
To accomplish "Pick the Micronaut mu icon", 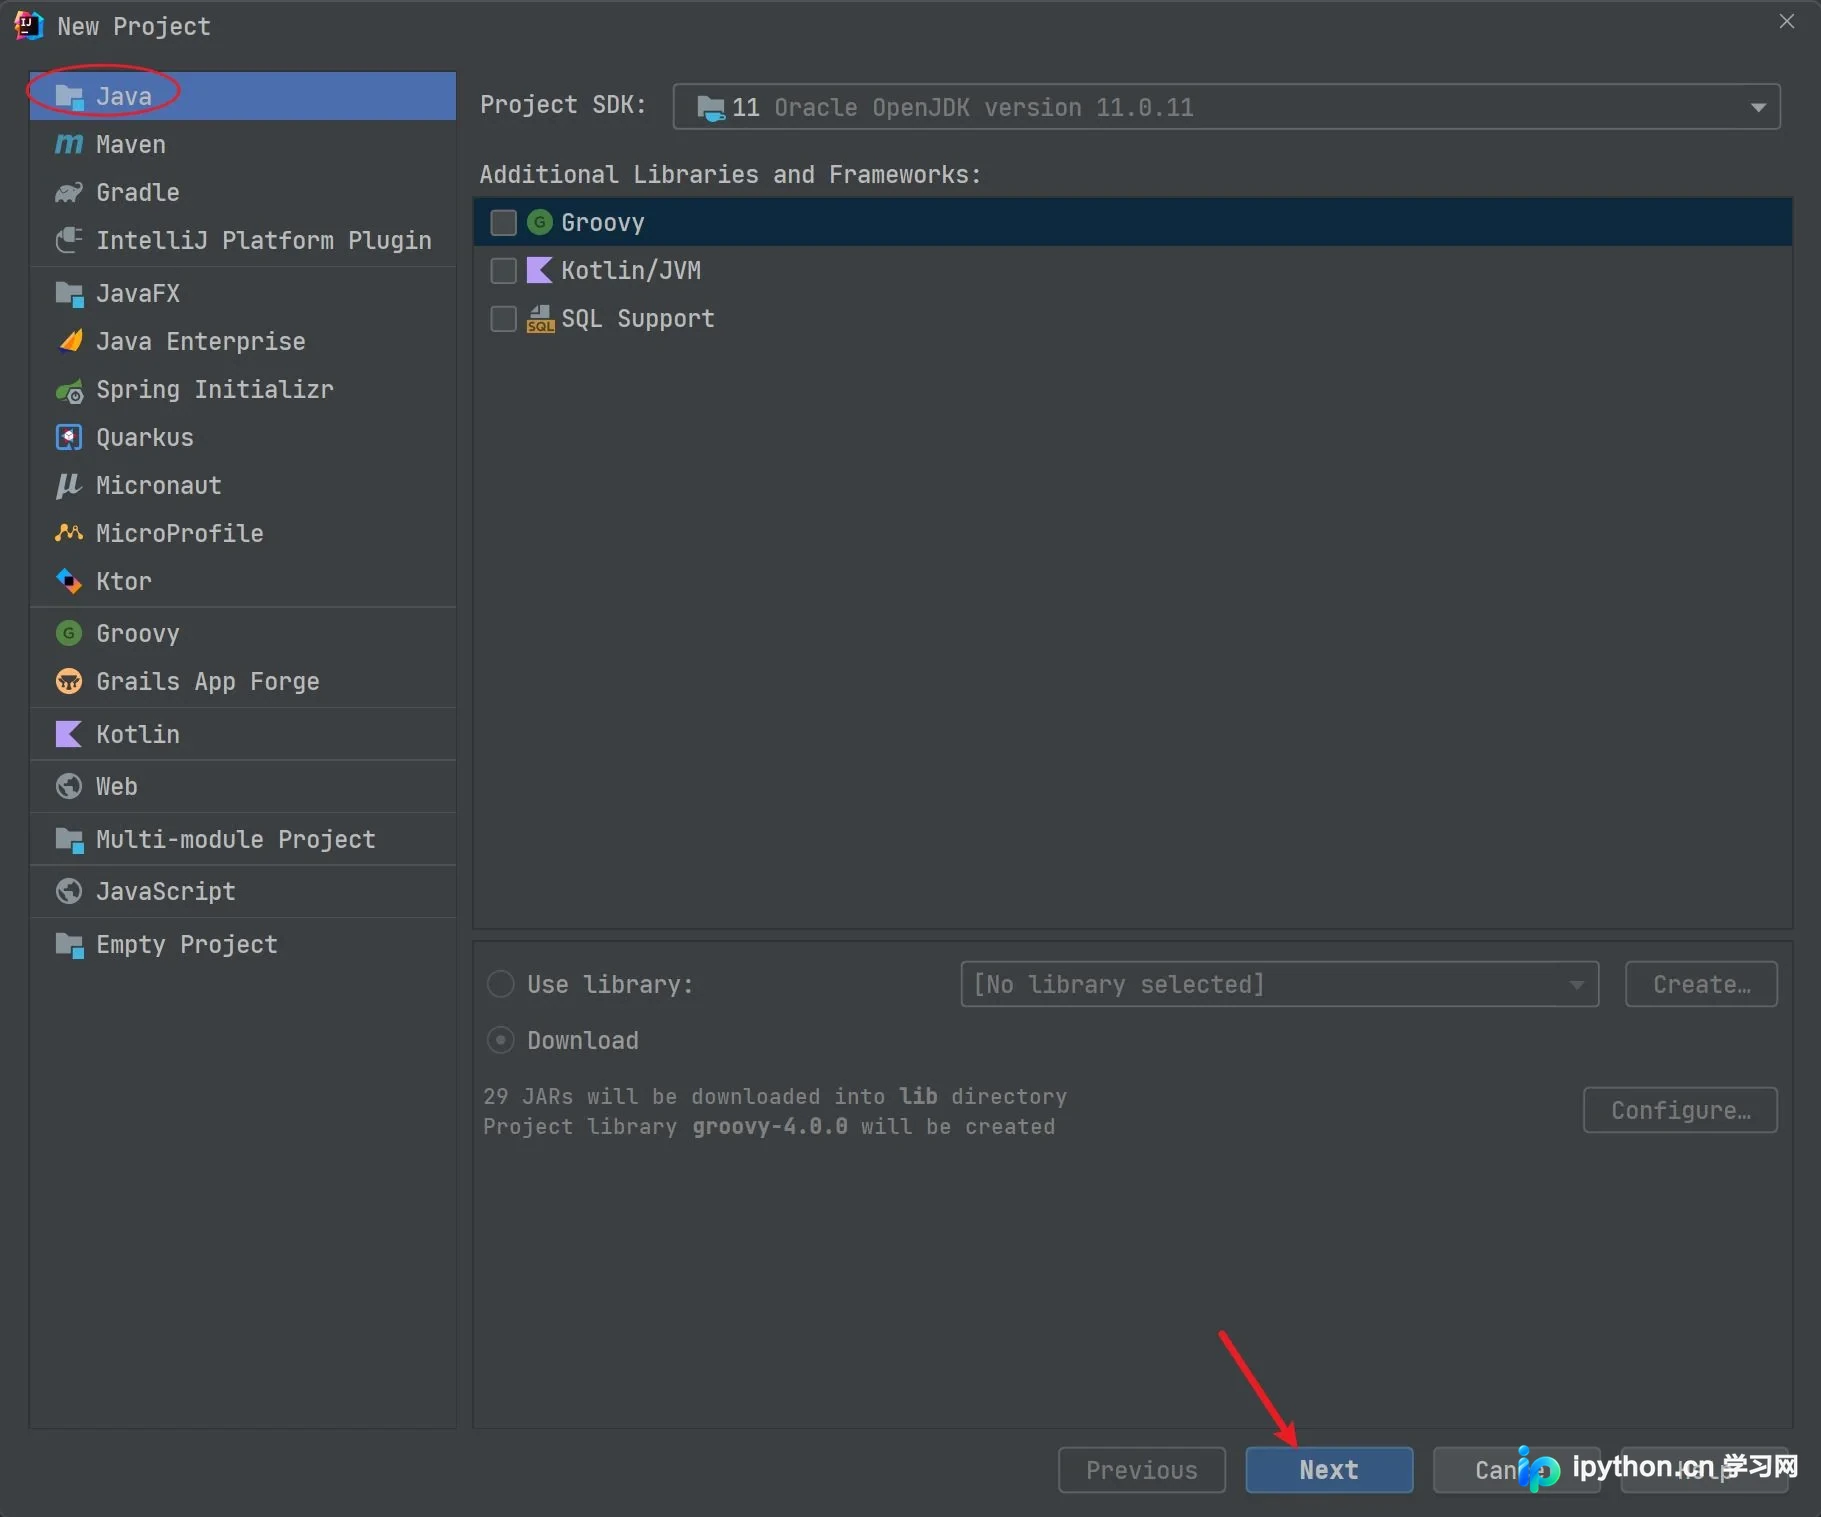I will click(69, 485).
